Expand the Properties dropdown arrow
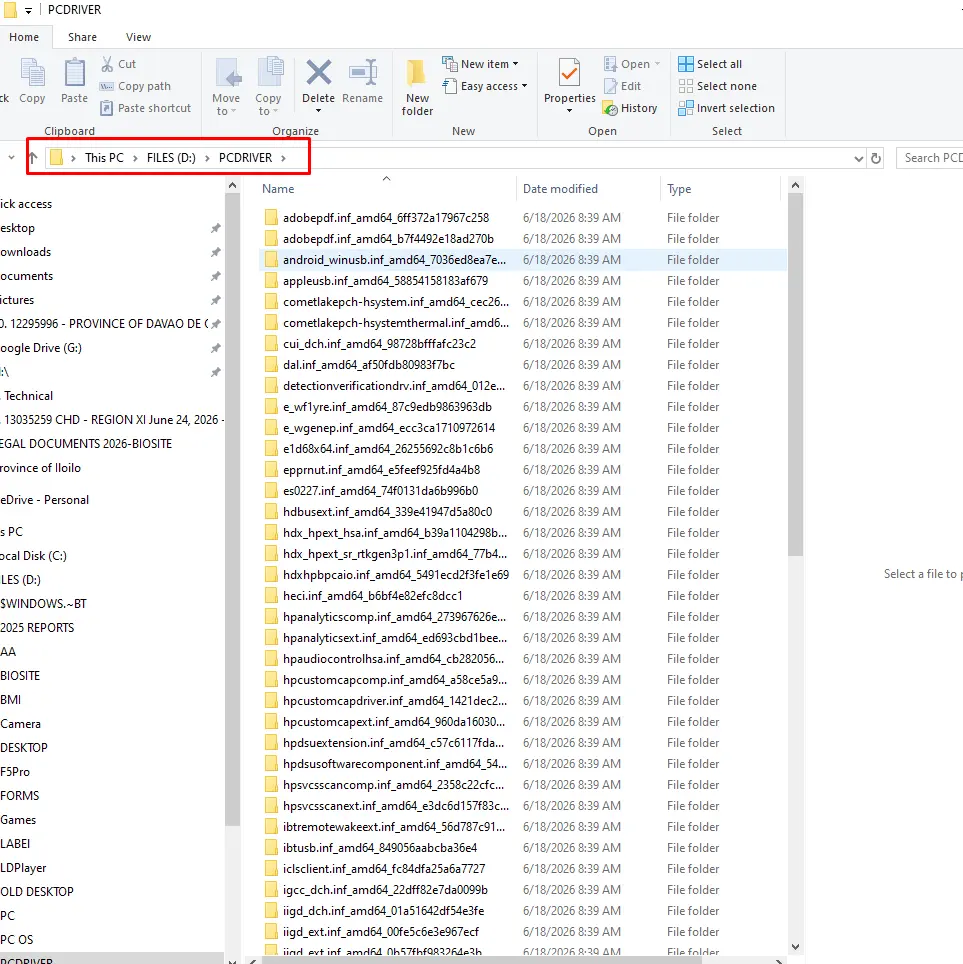The width and height of the screenshot is (963, 964). point(569,111)
